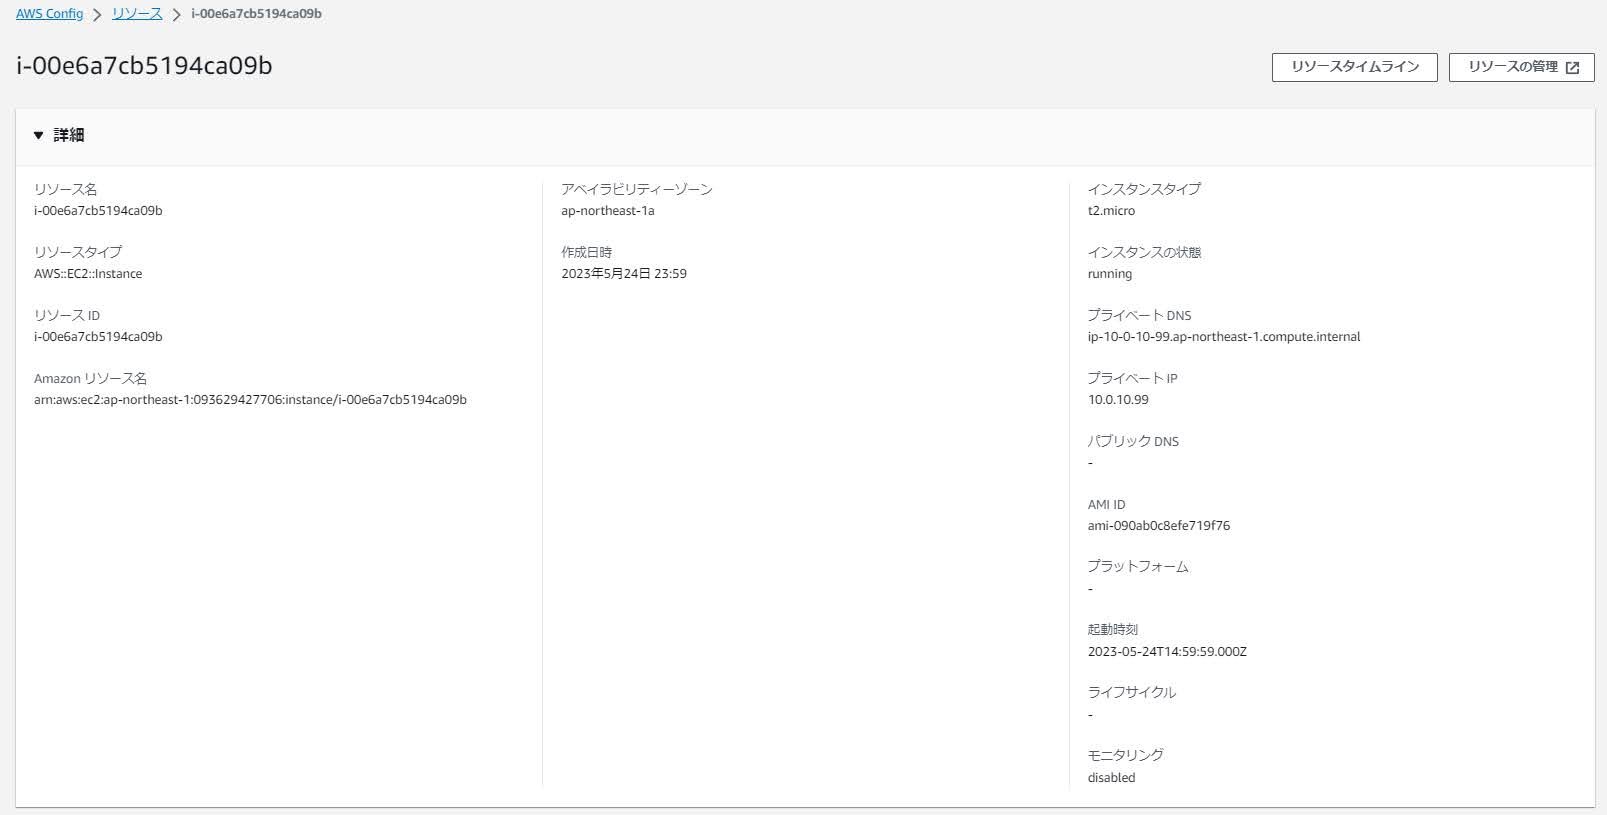Select the t2.micro instance type value
The width and height of the screenshot is (1607, 815).
[x=1111, y=211]
